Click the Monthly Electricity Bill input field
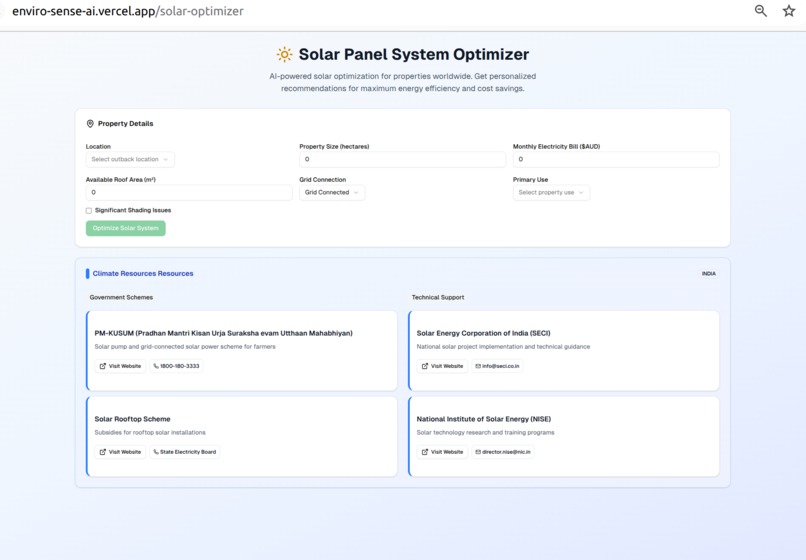806x560 pixels. pyautogui.click(x=616, y=159)
